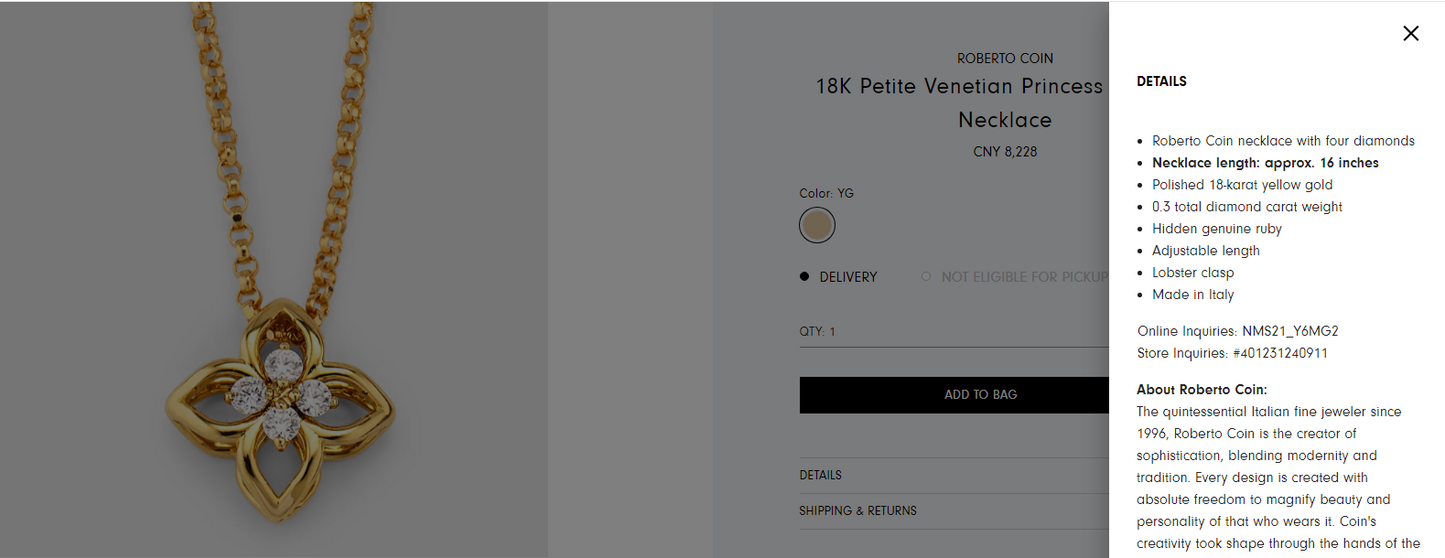Choose the Delivery radio option
This screenshot has width=1445, height=558.
[x=805, y=277]
